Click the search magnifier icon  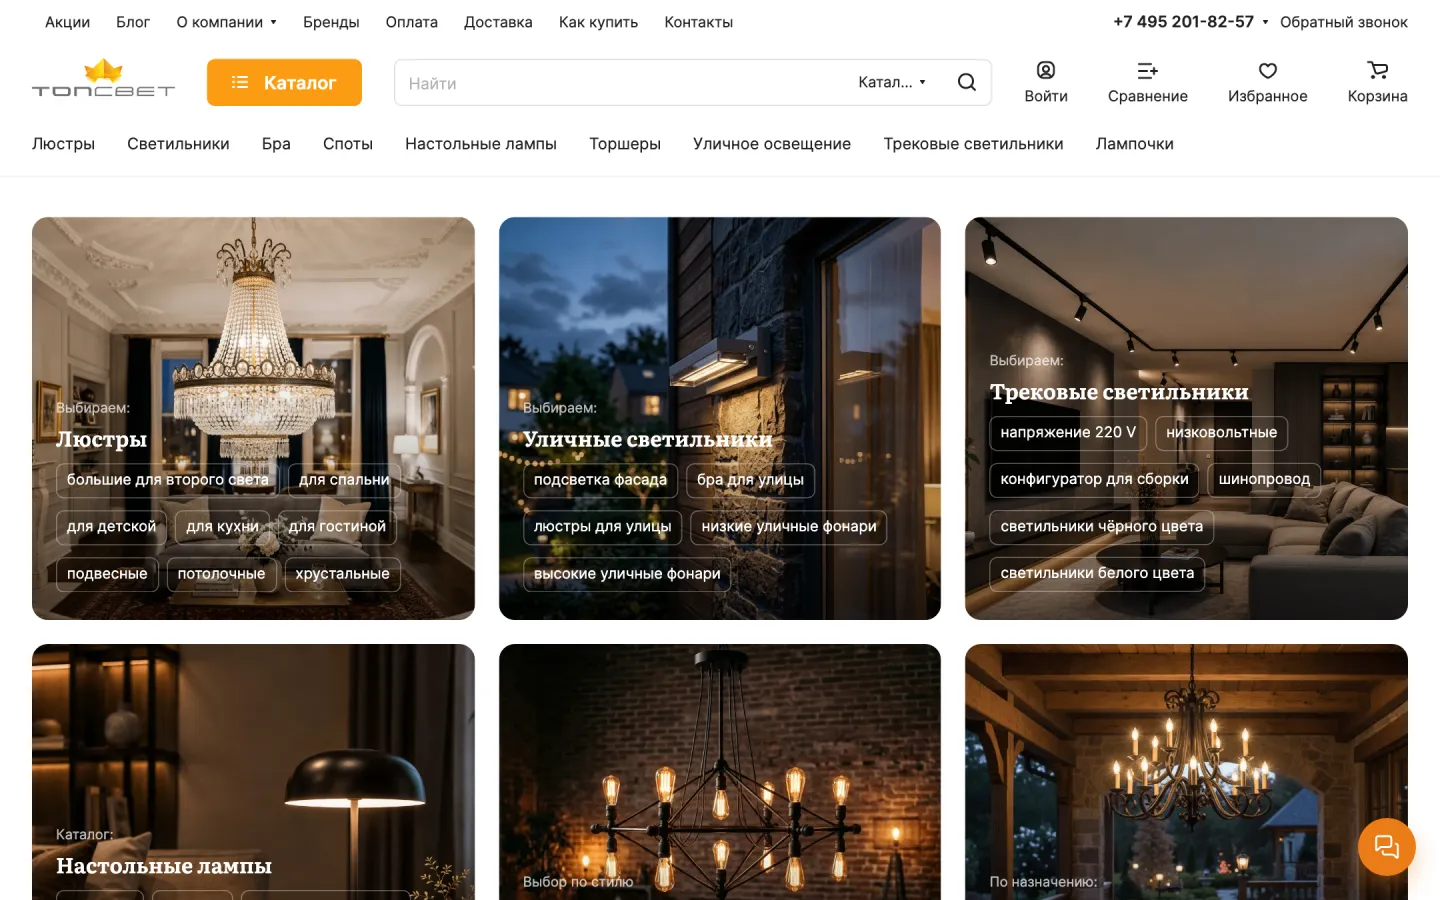point(966,82)
